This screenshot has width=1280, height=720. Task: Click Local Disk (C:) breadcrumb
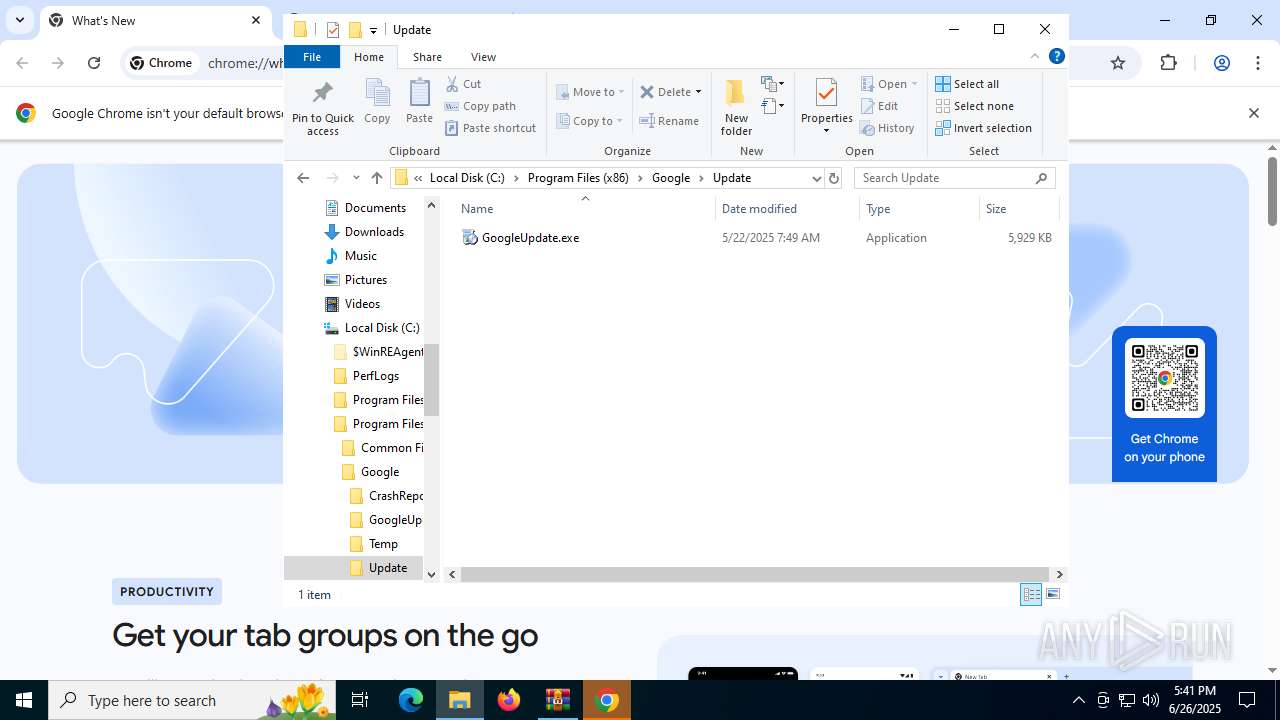point(467,178)
